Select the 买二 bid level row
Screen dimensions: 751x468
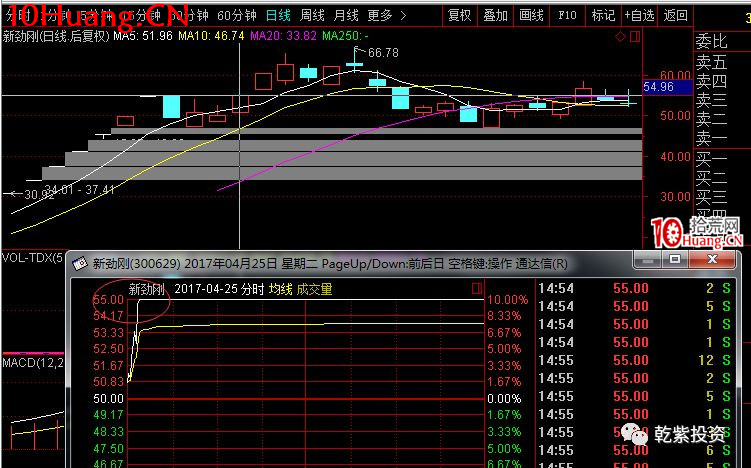click(x=711, y=178)
